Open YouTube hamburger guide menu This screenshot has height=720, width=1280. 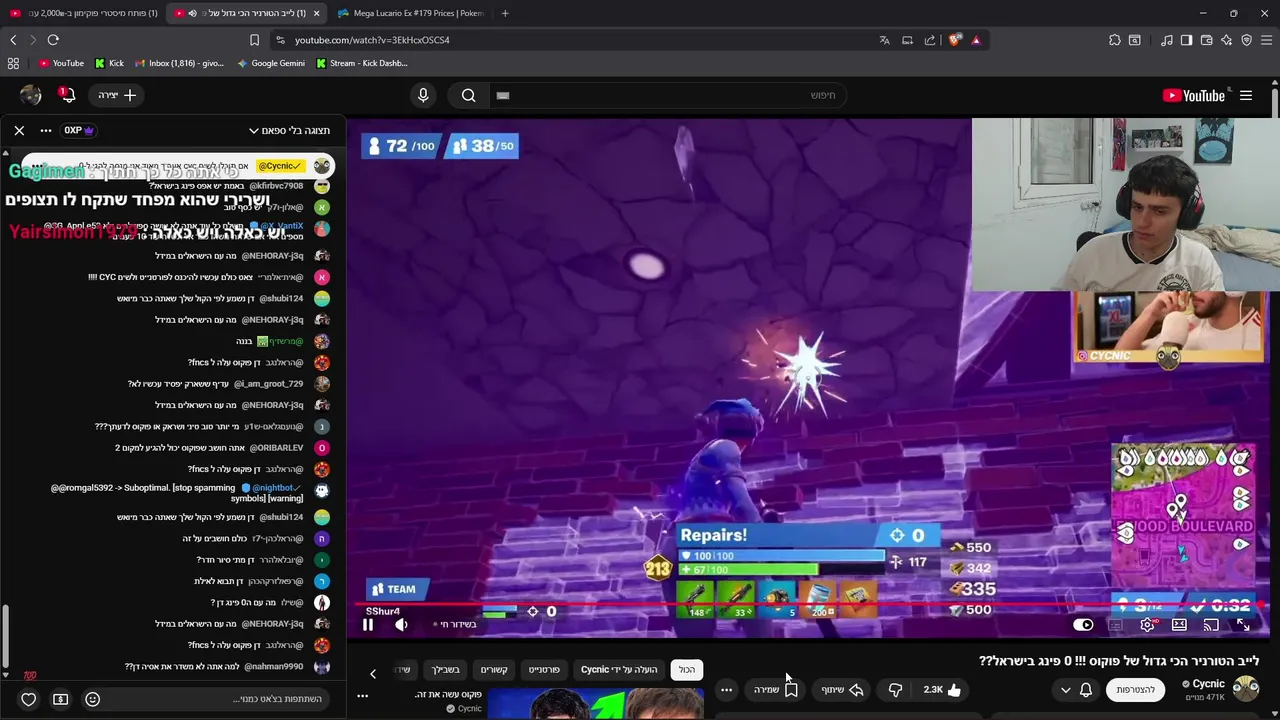tap(1246, 96)
